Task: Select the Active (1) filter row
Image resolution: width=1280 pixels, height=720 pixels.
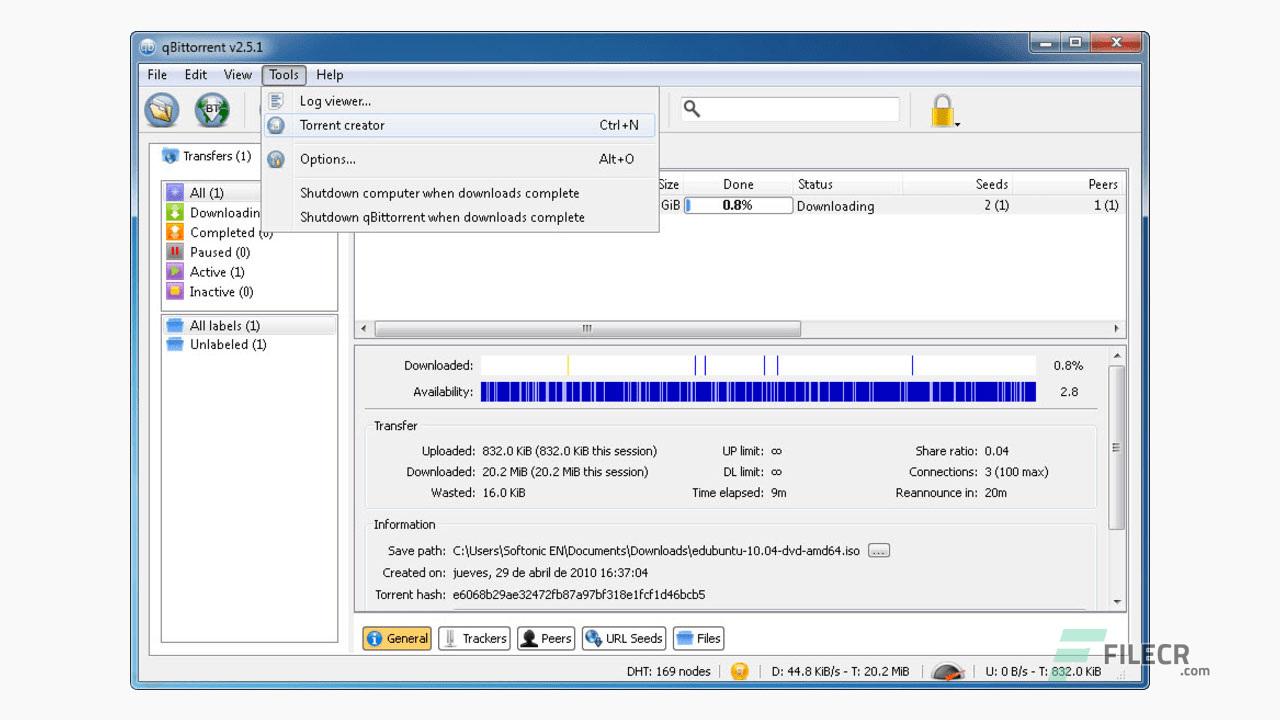Action: pyautogui.click(x=249, y=272)
